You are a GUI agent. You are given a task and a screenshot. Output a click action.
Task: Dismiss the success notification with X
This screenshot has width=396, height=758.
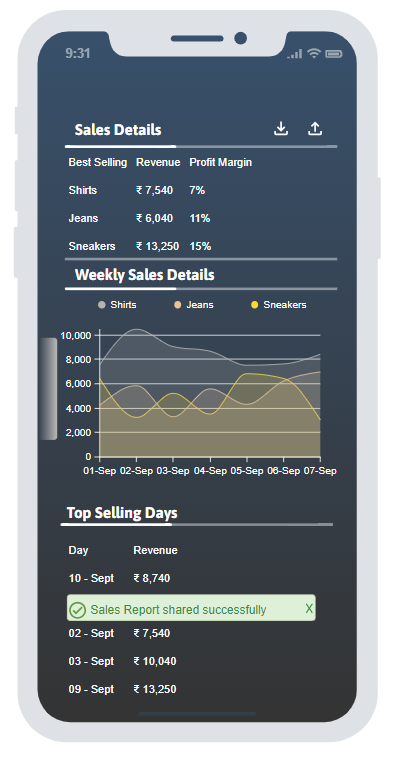309,609
